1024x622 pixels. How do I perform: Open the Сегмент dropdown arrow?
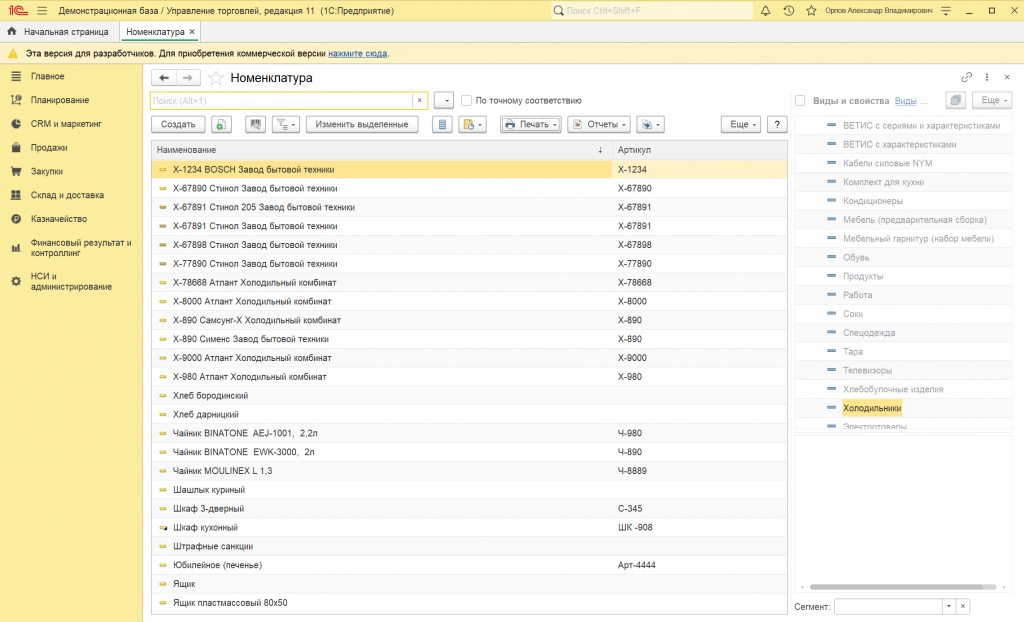(x=947, y=607)
